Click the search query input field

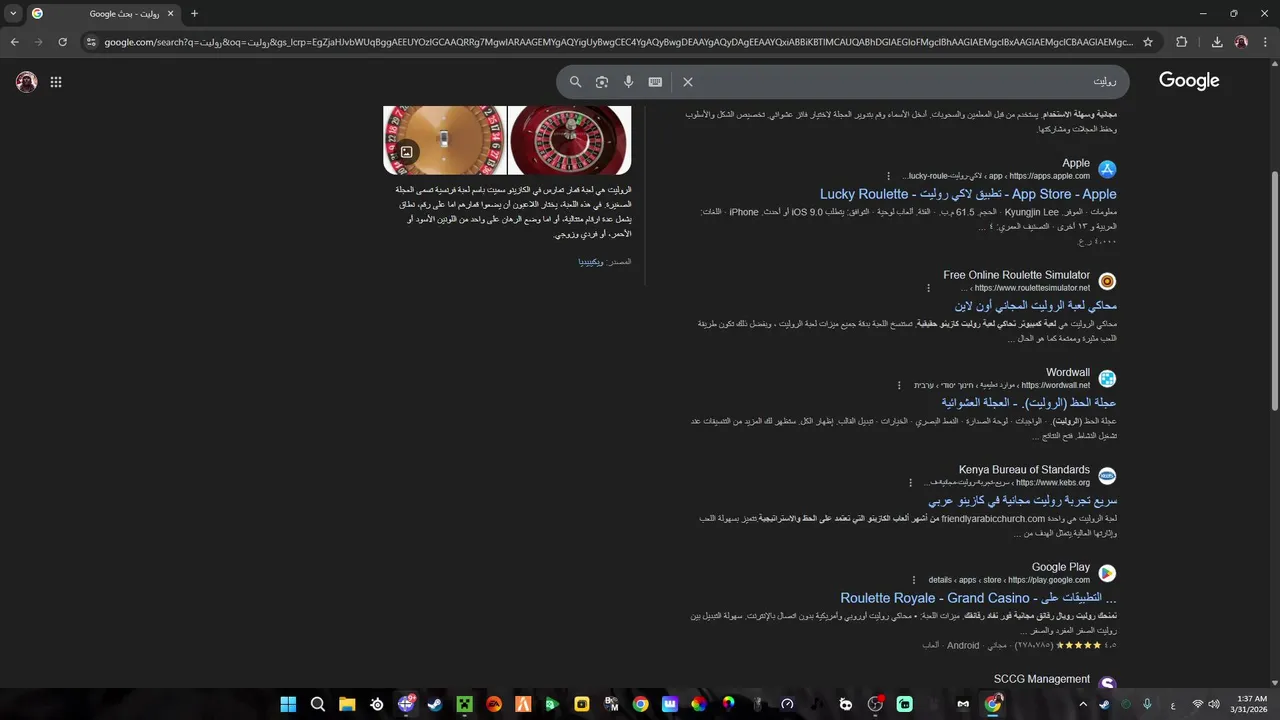[x=905, y=82]
